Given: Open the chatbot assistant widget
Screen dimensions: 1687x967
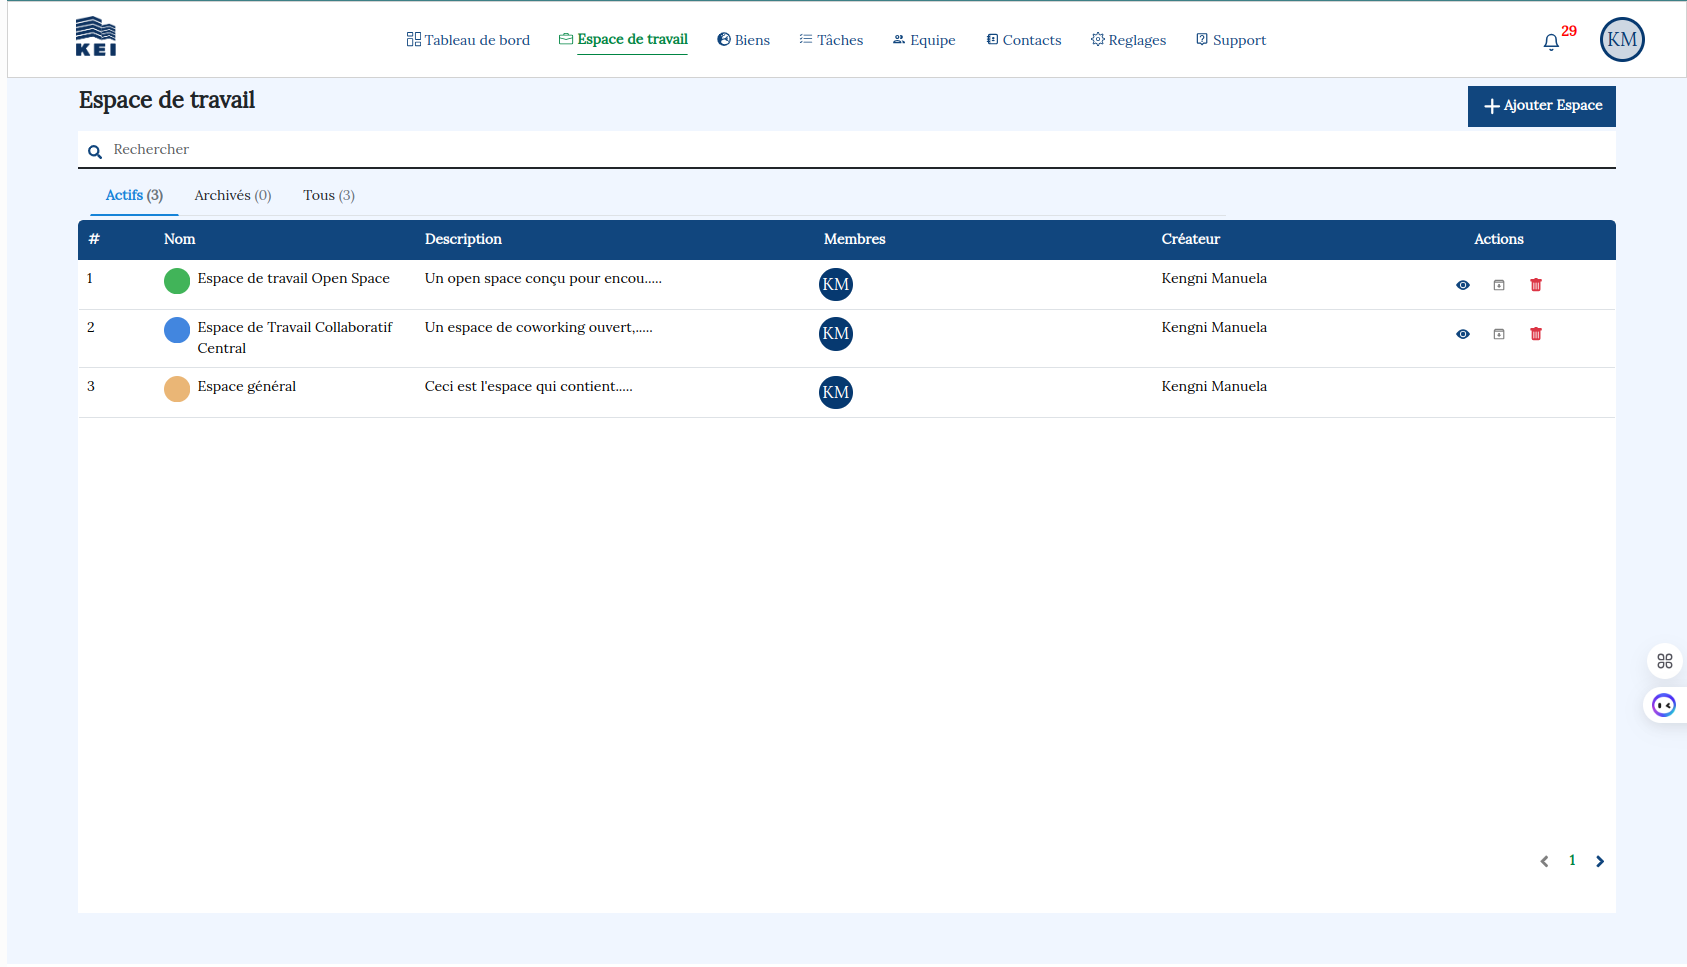Looking at the screenshot, I should coord(1664,706).
